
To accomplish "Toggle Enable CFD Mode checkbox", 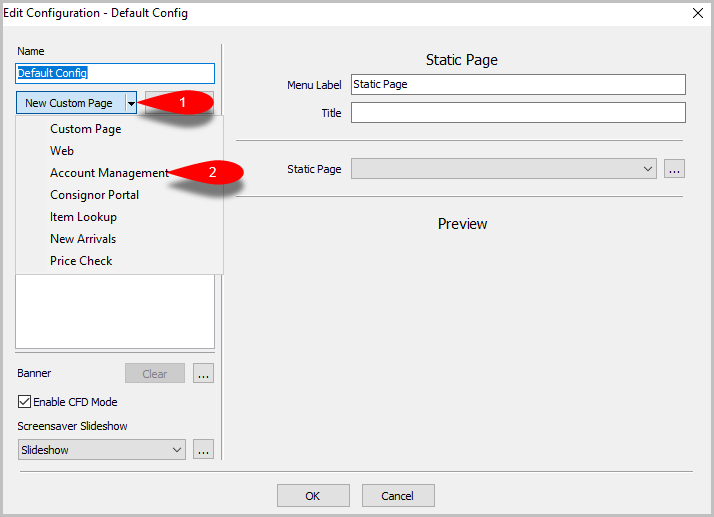I will [24, 402].
